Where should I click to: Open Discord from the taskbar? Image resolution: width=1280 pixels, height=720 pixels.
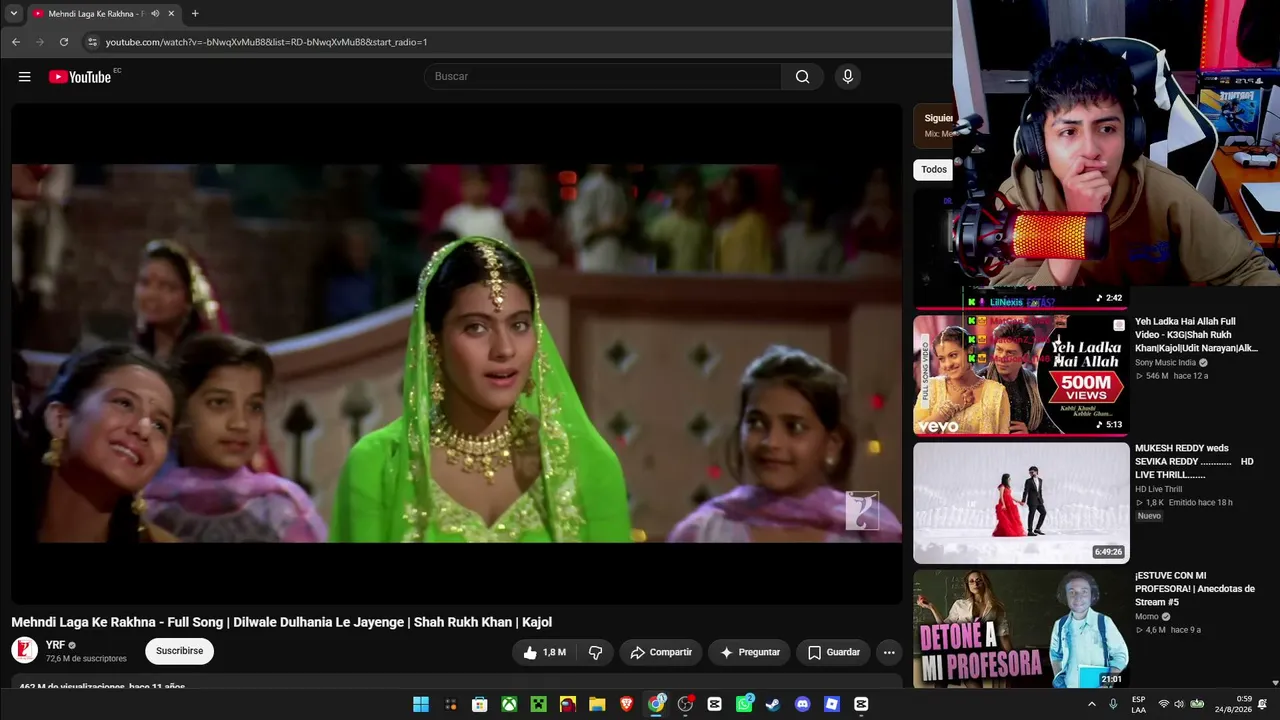click(802, 705)
